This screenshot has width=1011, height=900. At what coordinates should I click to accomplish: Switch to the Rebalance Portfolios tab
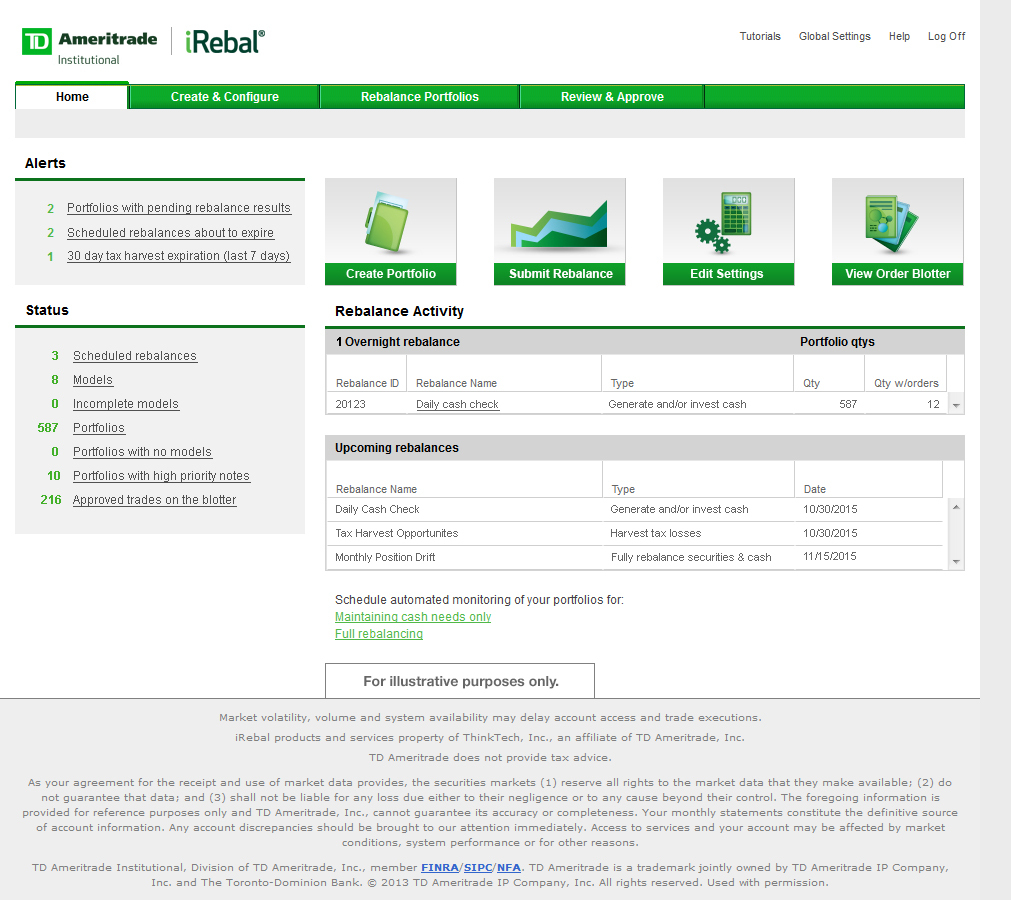click(419, 97)
